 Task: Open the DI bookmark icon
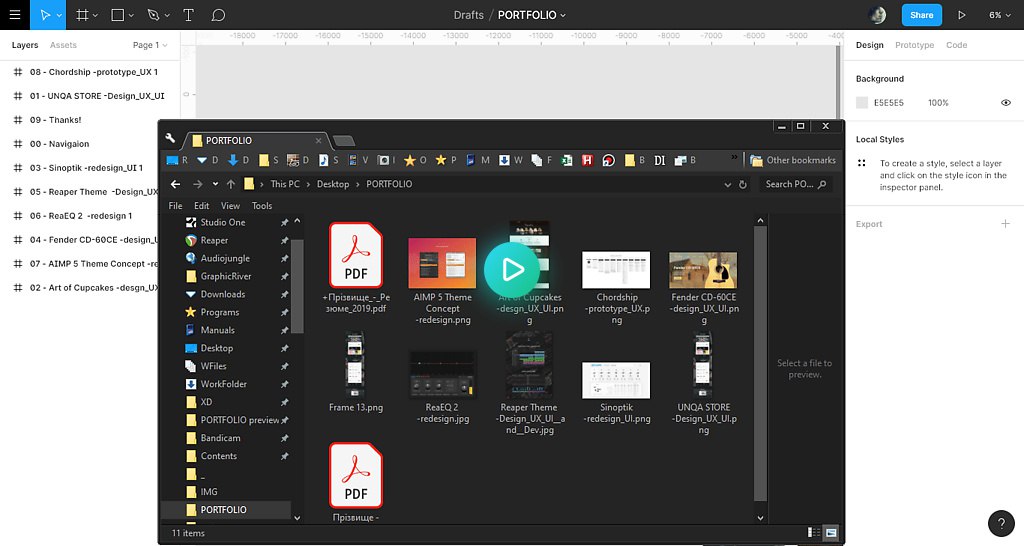660,160
